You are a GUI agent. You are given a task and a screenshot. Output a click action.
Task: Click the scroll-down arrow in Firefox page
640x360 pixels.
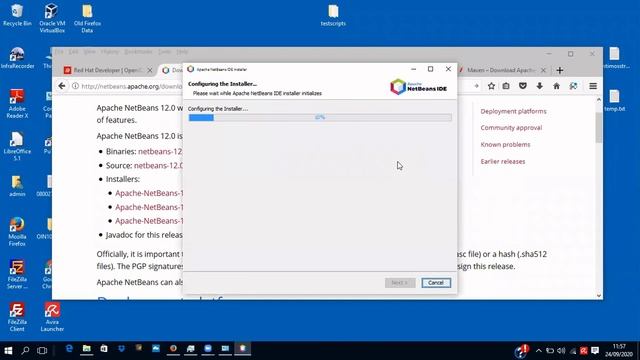[x=599, y=296]
